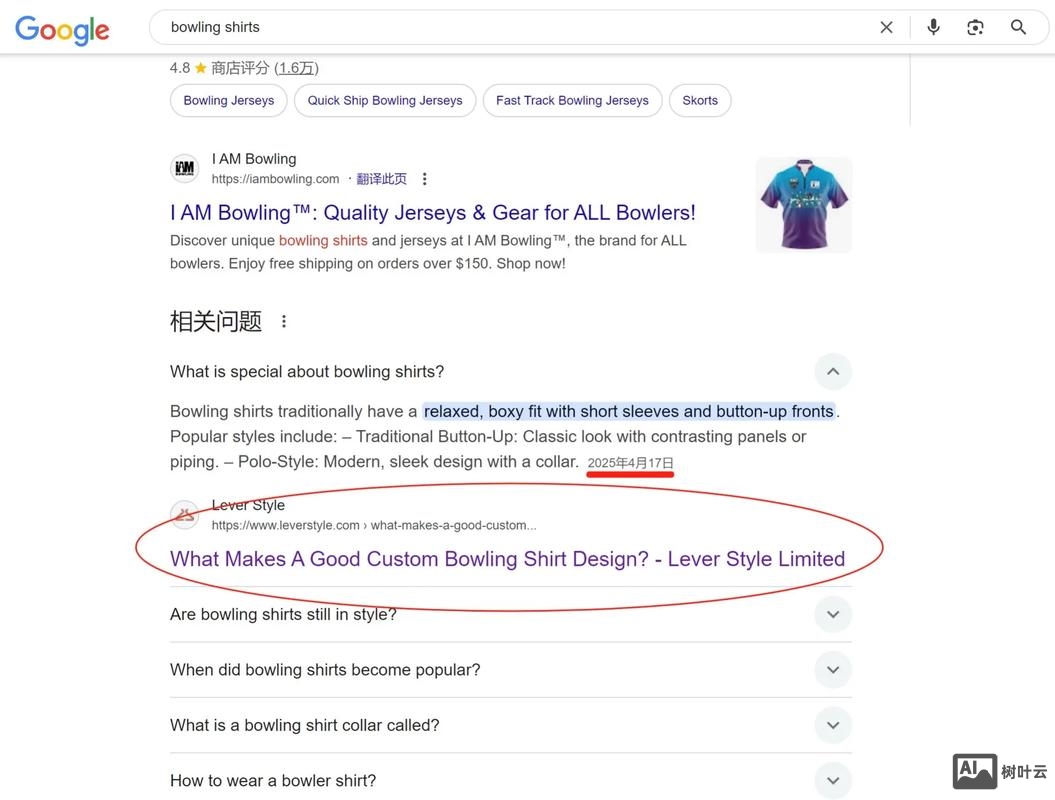Open options beside 相关问题 heading
This screenshot has height=800, width=1055.
284,321
